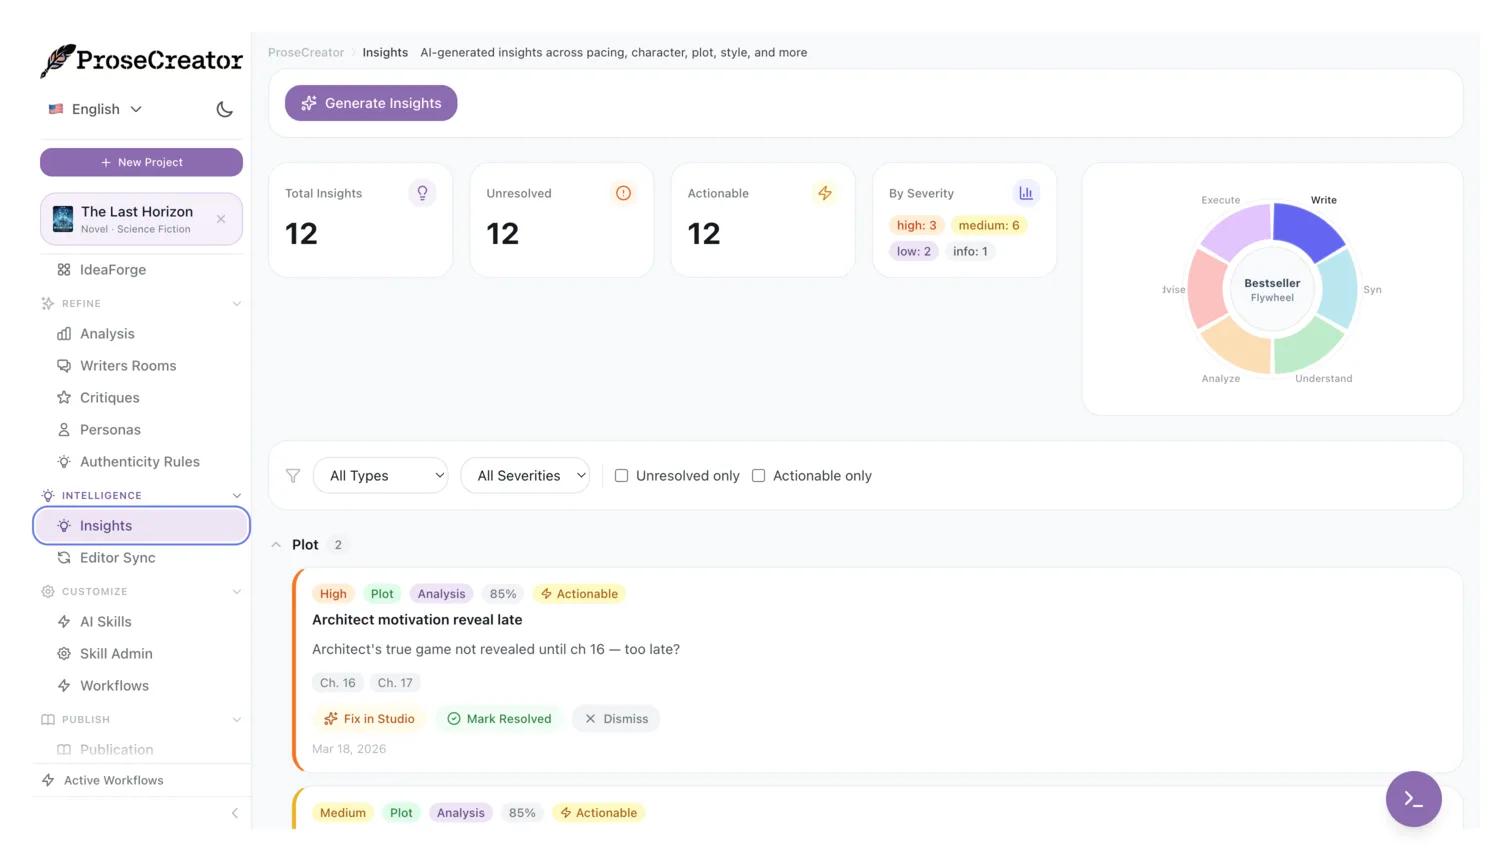Enable the Unresolved only filter
This screenshot has height=861, width=1512.
(622, 475)
